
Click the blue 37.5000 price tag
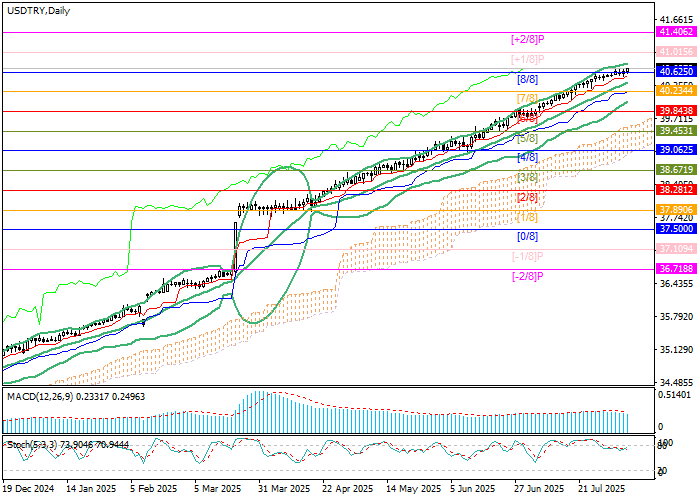676,229
